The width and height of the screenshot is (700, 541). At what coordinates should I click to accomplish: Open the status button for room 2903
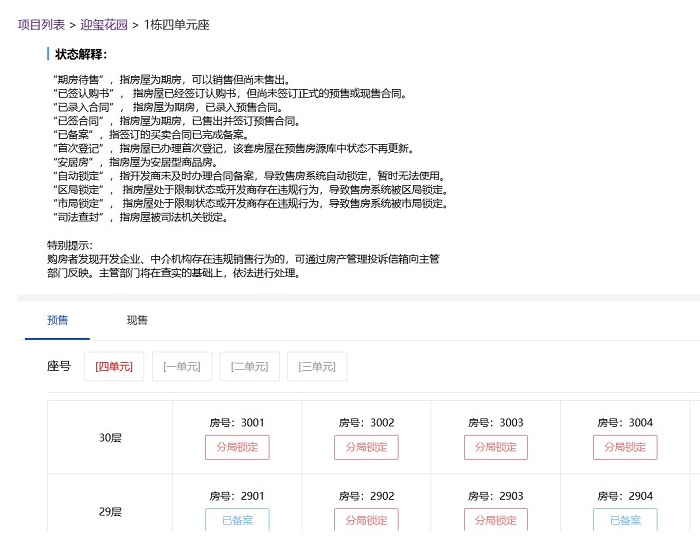pos(496,520)
